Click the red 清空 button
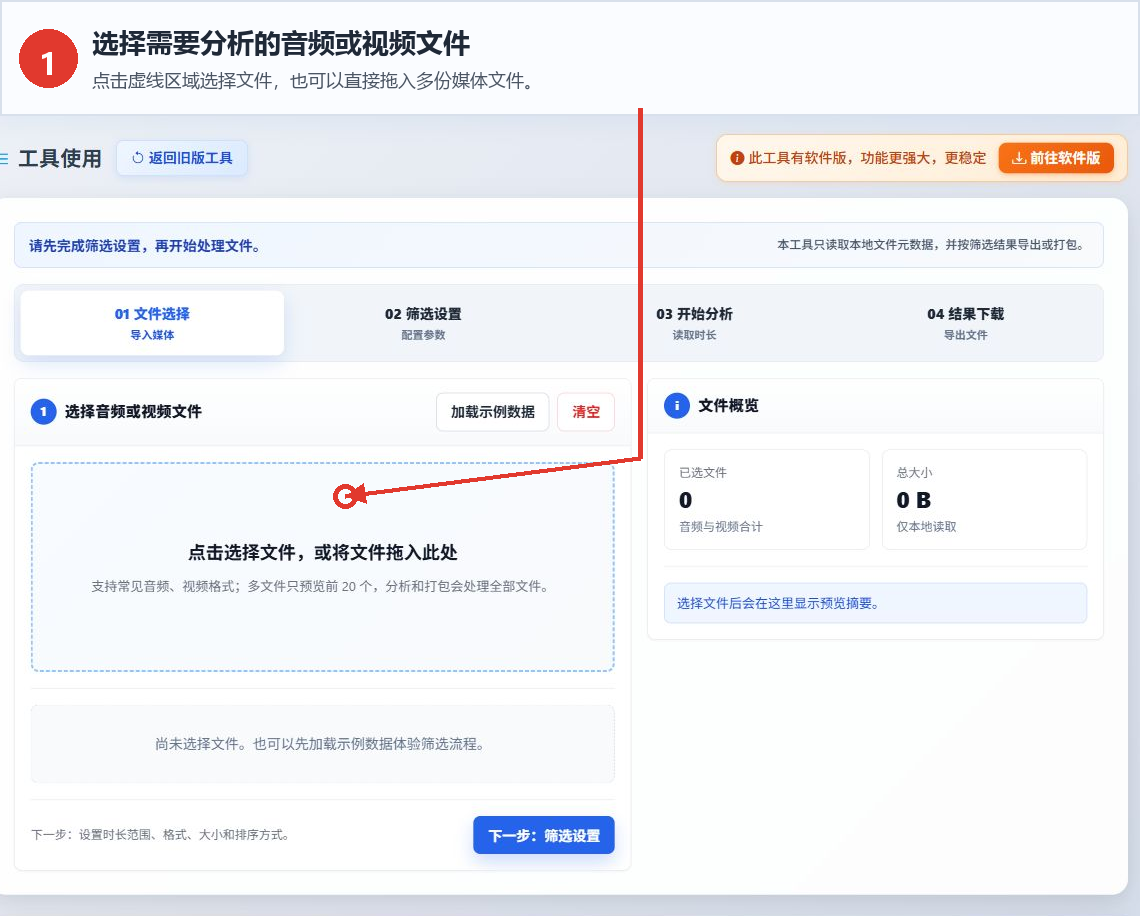Image resolution: width=1140 pixels, height=916 pixels. click(x=586, y=411)
